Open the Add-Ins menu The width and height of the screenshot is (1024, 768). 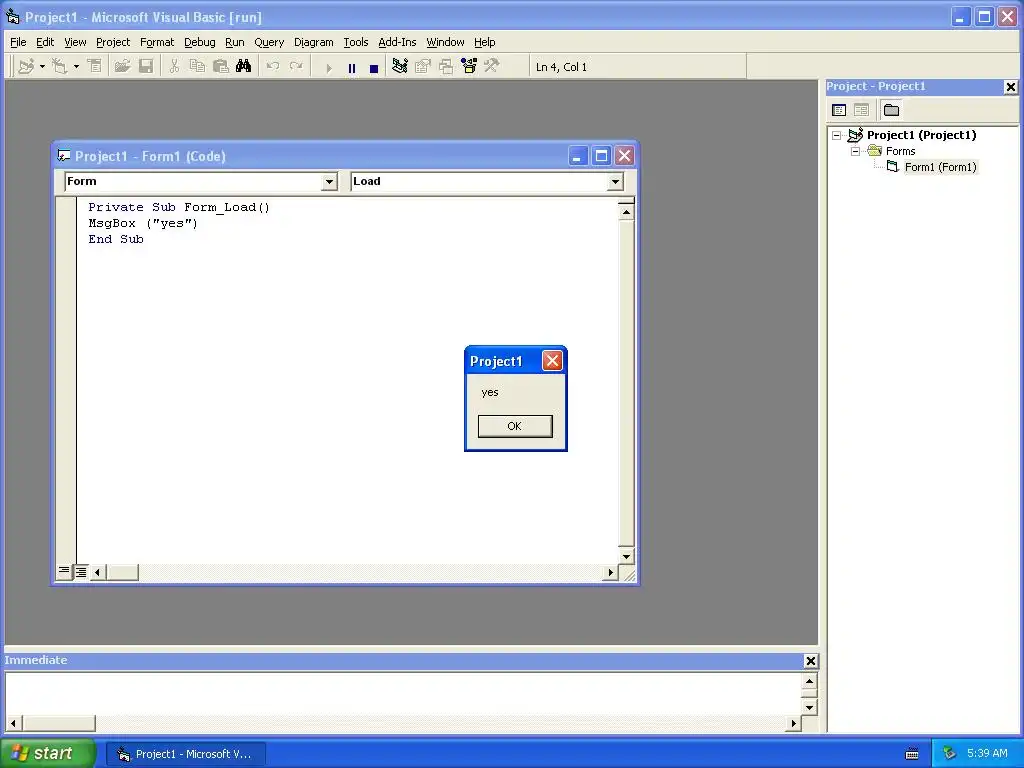click(397, 42)
